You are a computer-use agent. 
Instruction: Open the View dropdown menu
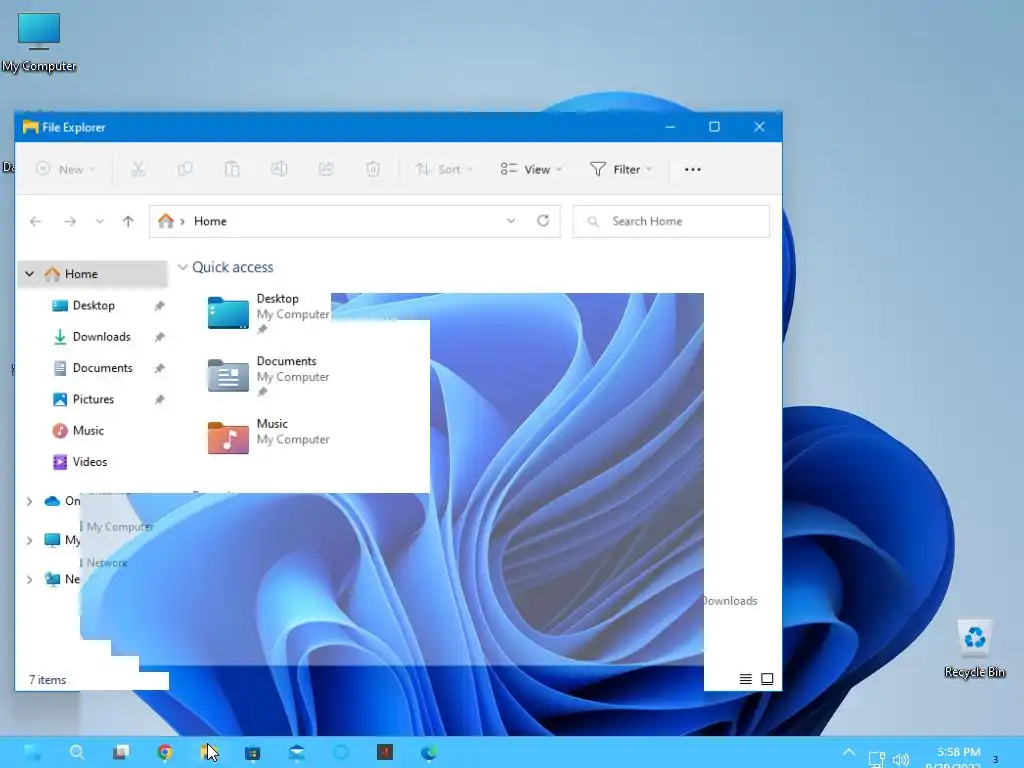point(531,169)
